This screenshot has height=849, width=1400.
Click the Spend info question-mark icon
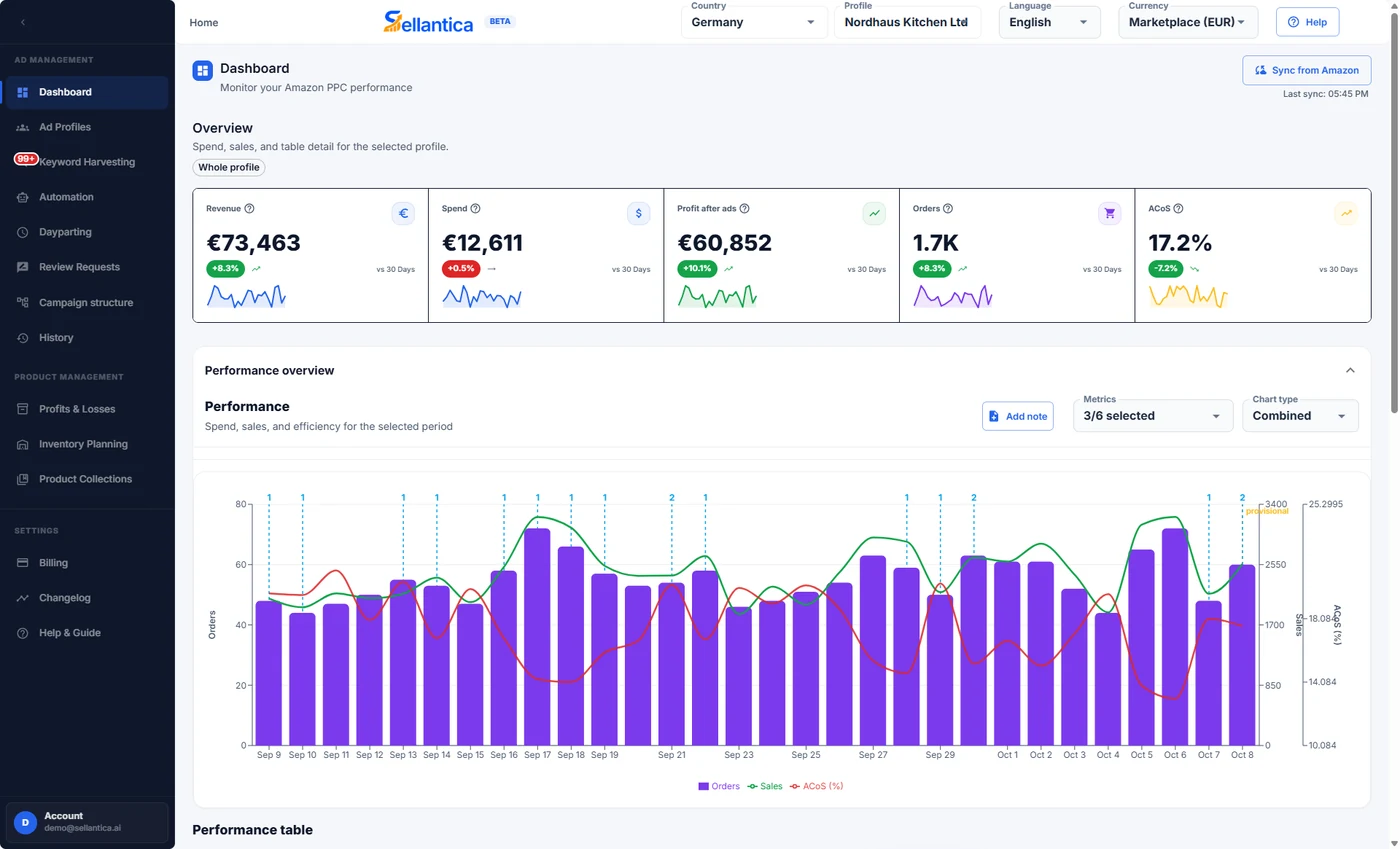[475, 209]
